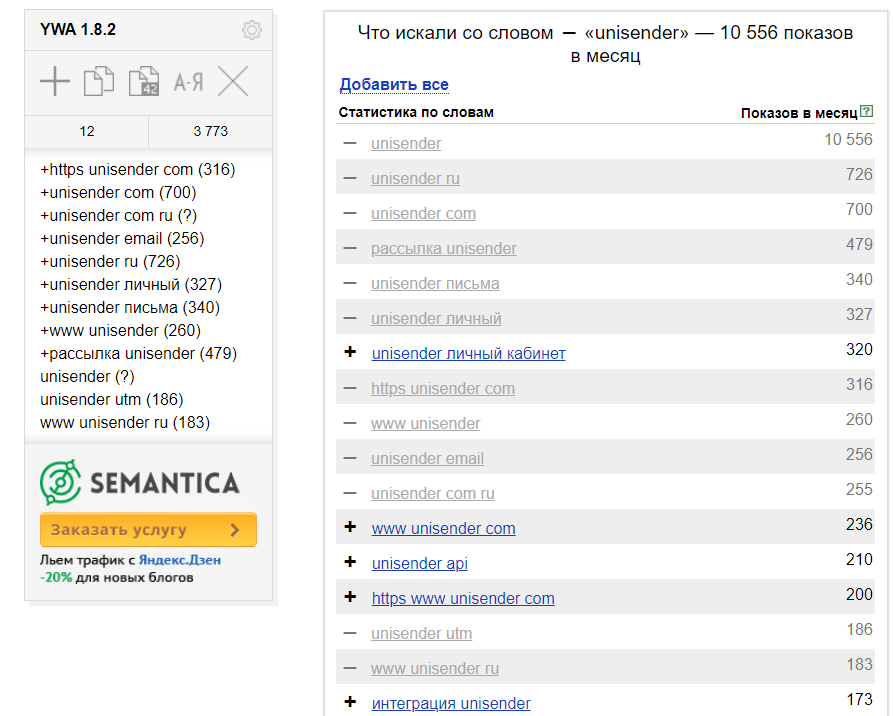Screen dimensions: 893x716
Task: Remove 'unisender email' using minus icon
Action: click(x=350, y=459)
